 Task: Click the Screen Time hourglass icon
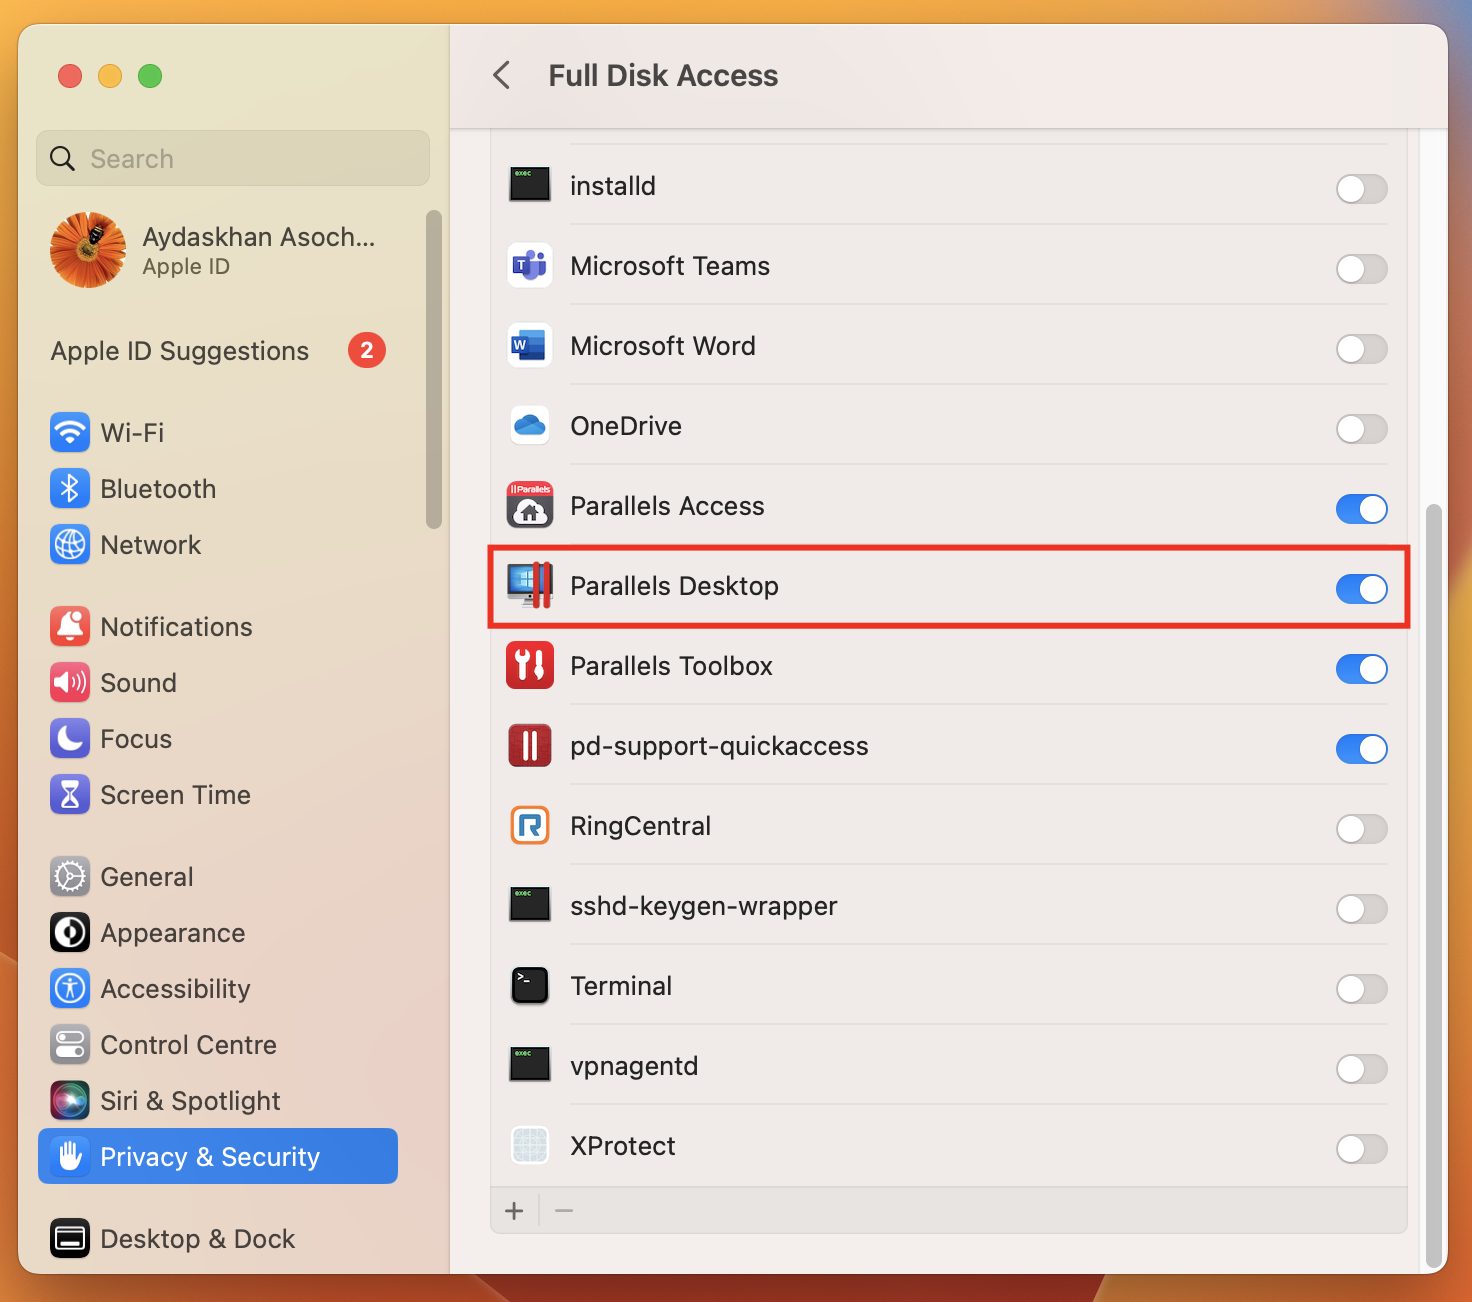[70, 794]
